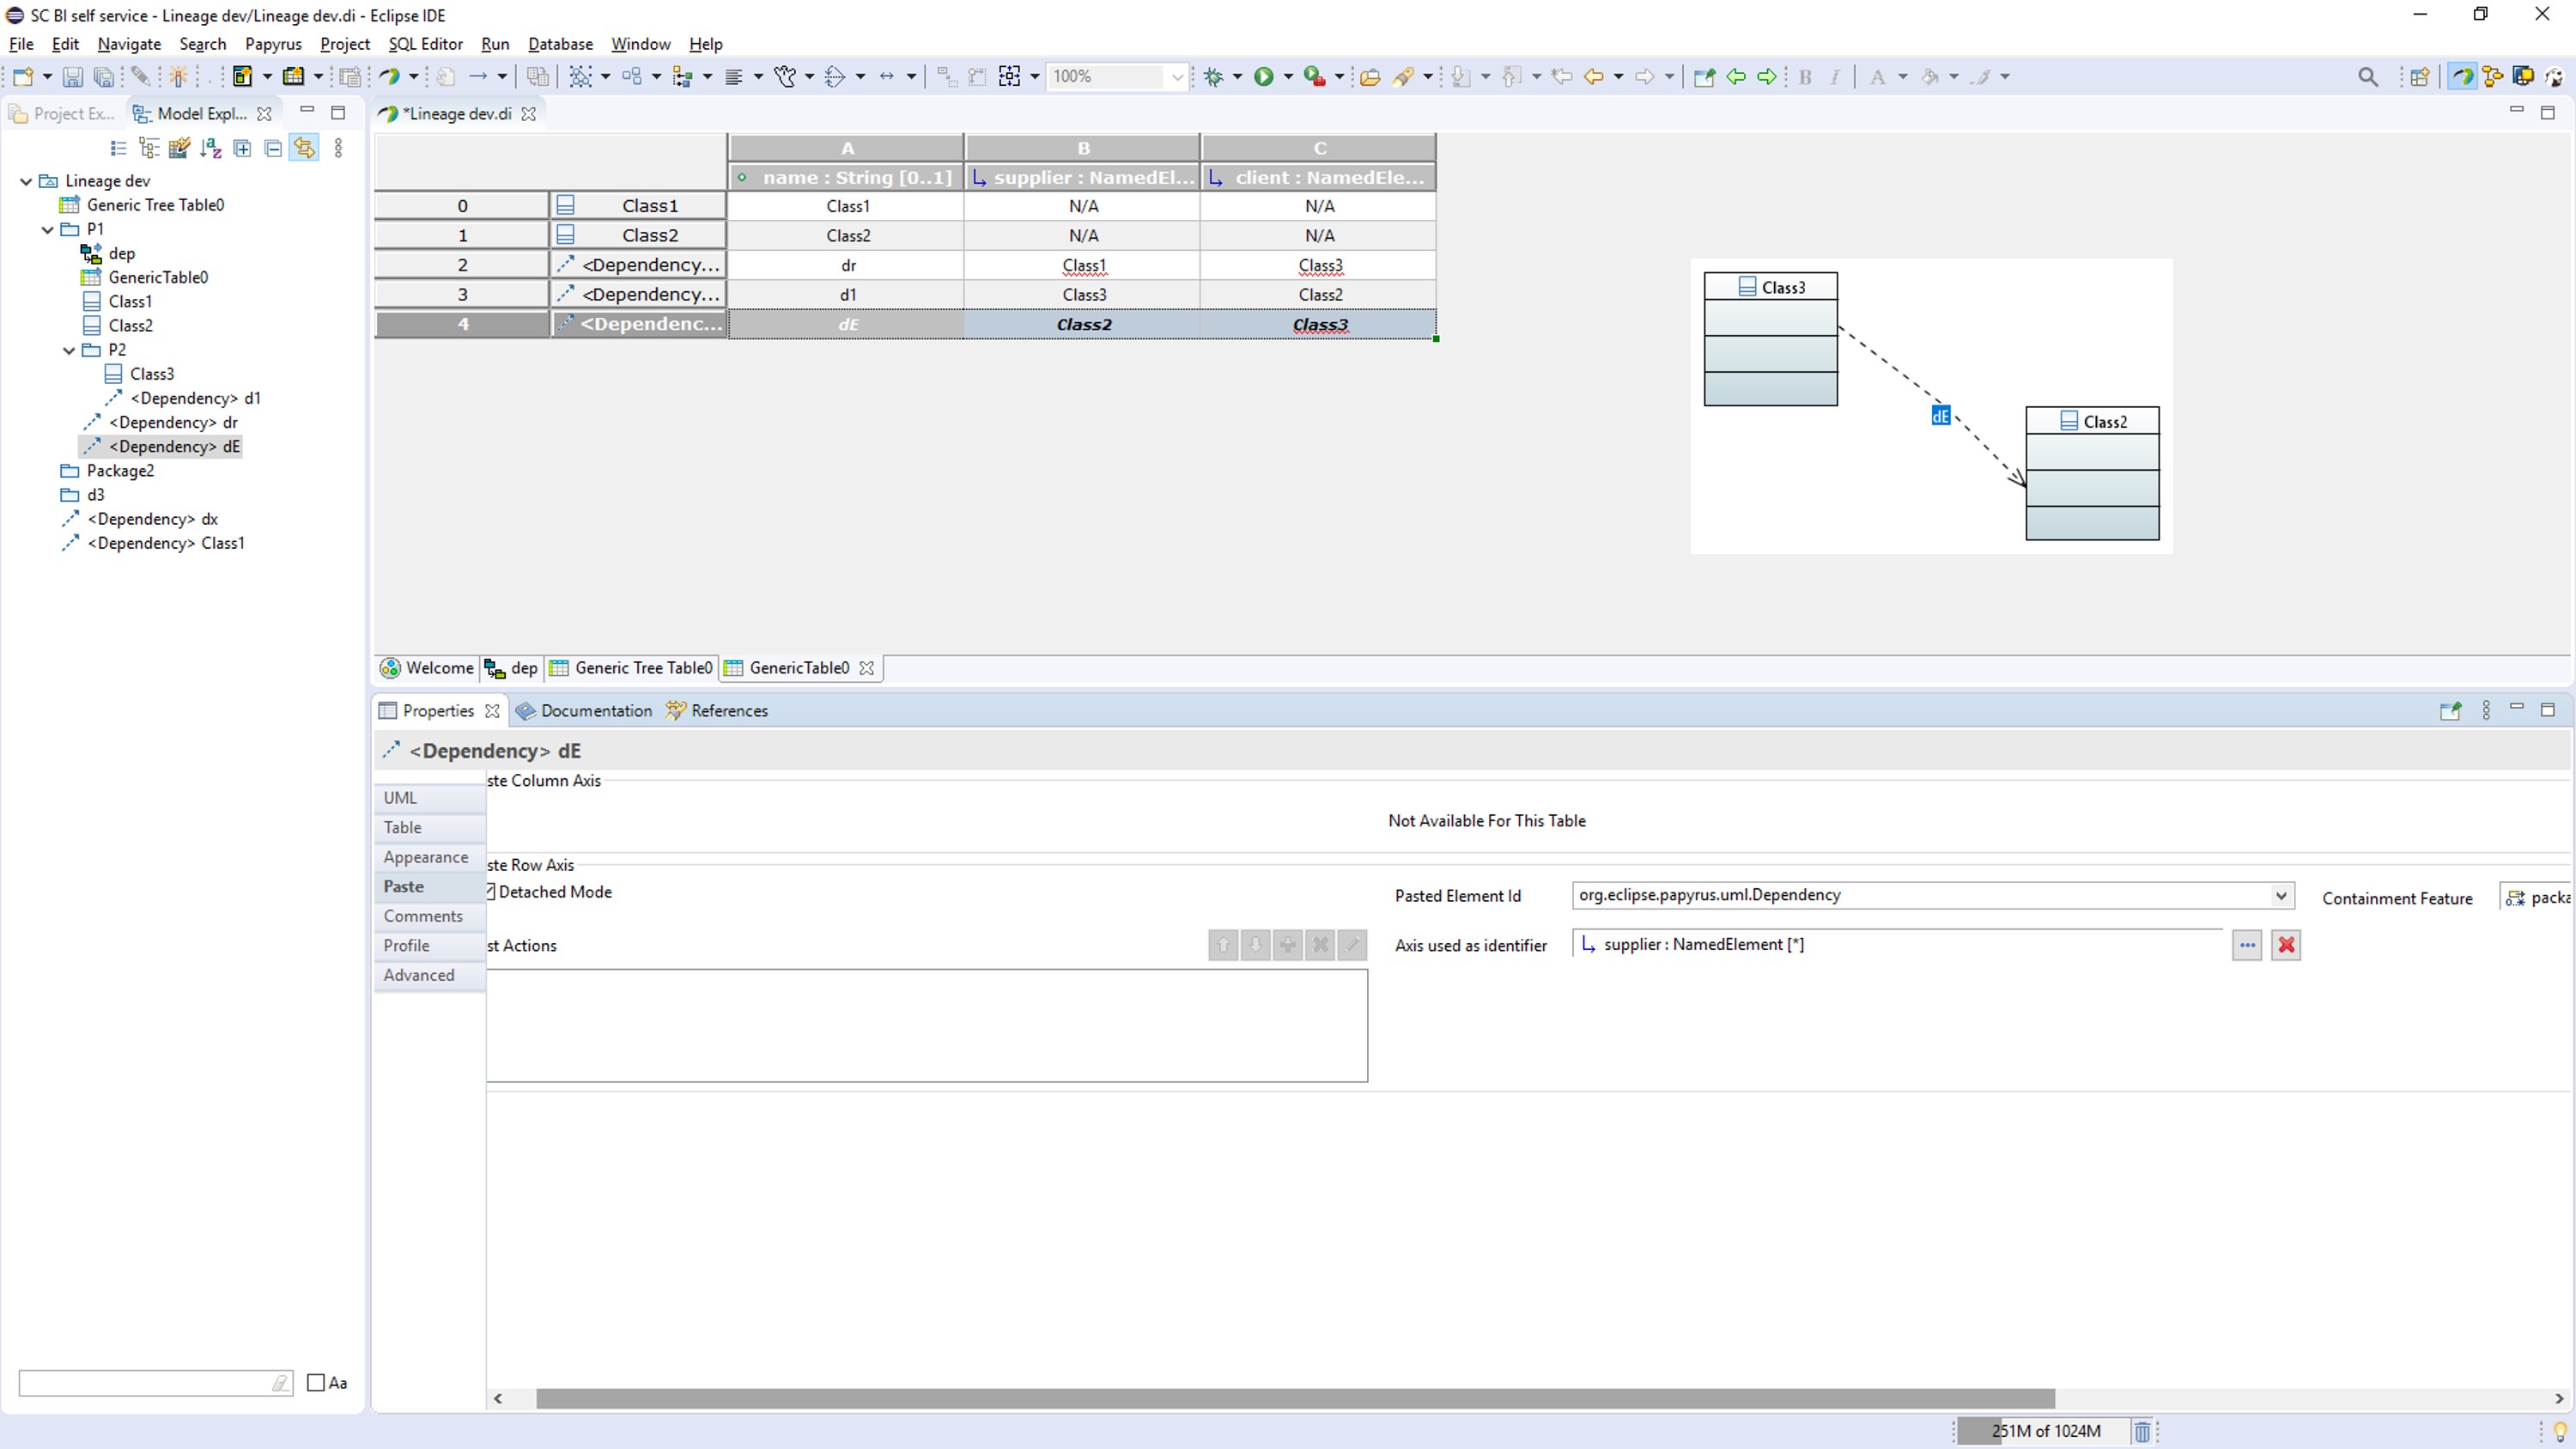Click the Model Explorer search input field
2576x1449 pixels.
(x=155, y=1383)
